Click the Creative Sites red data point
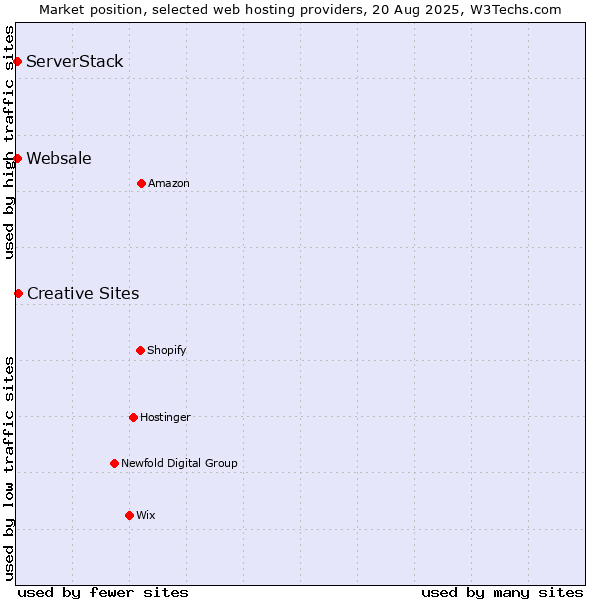 [18, 293]
